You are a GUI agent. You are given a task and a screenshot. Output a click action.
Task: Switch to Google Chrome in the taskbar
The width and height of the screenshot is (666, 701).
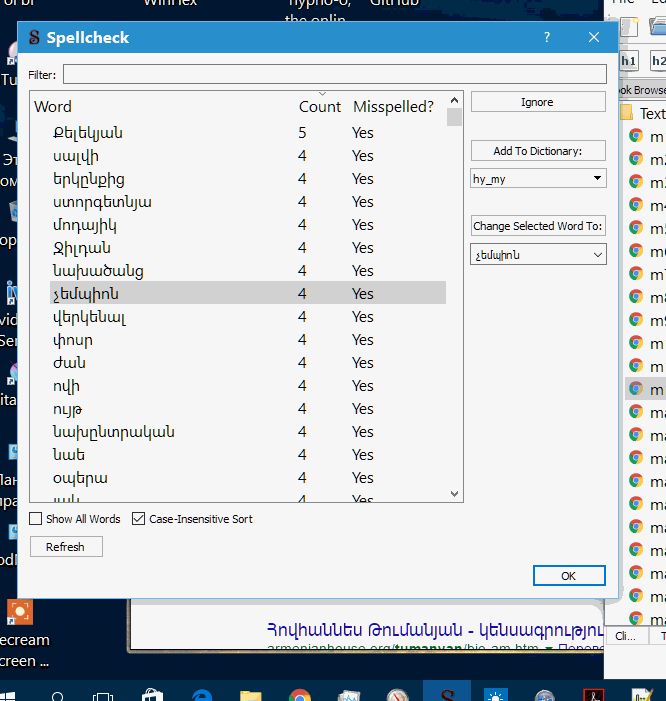[299, 695]
